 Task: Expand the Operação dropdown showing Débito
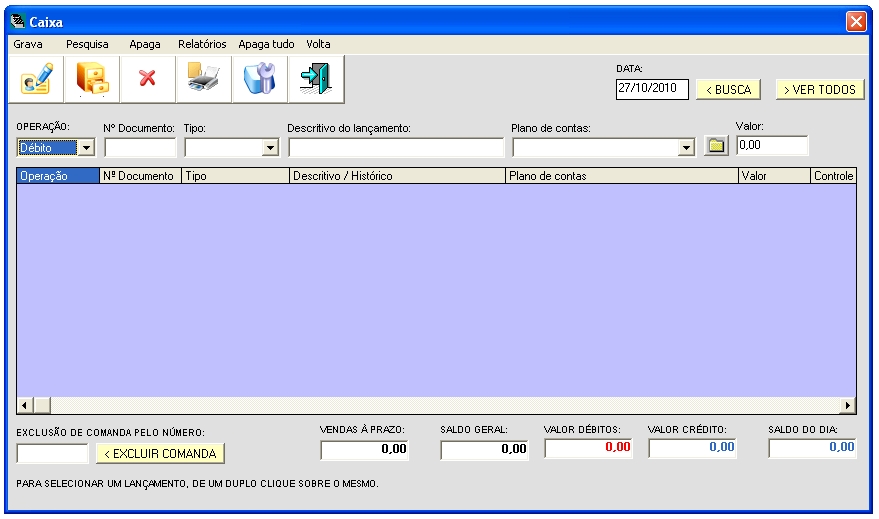[x=85, y=148]
